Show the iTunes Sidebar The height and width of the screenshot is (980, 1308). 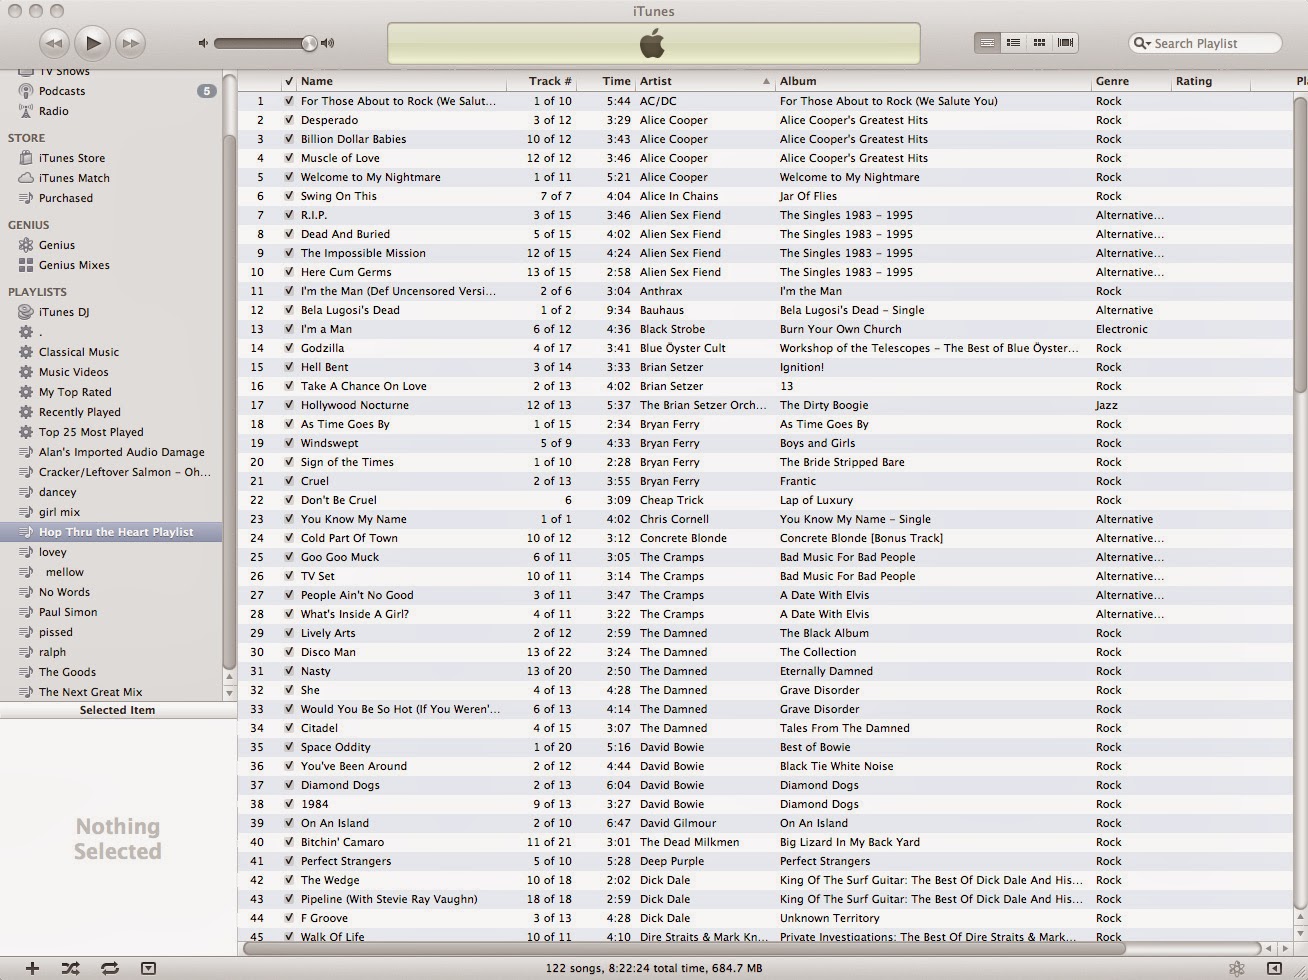click(1274, 967)
